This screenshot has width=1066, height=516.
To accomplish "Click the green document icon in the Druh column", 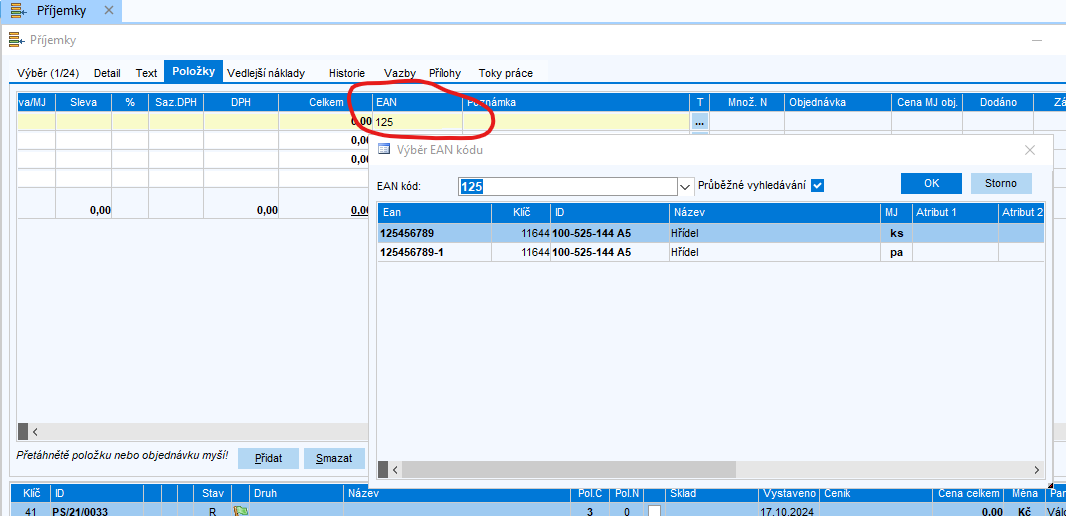I will (x=241, y=511).
